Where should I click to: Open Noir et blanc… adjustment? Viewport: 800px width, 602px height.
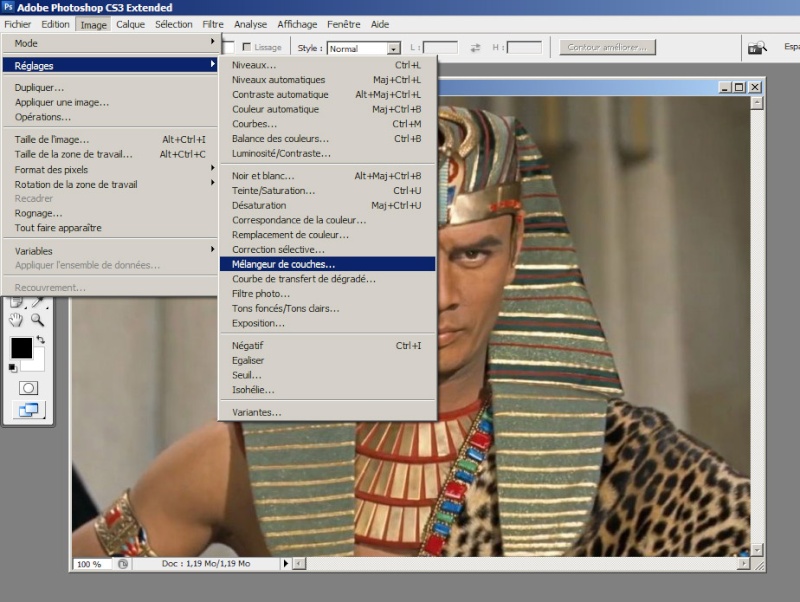coord(327,176)
